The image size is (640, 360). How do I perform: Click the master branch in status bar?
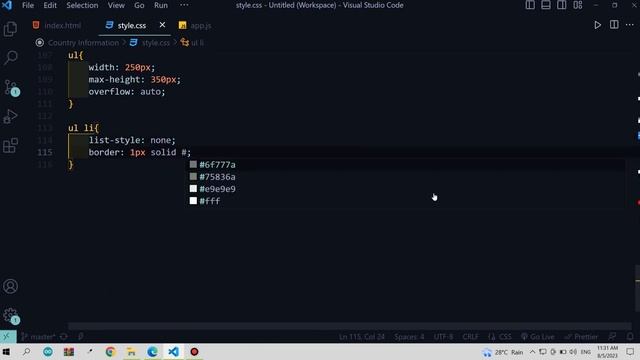click(38, 337)
